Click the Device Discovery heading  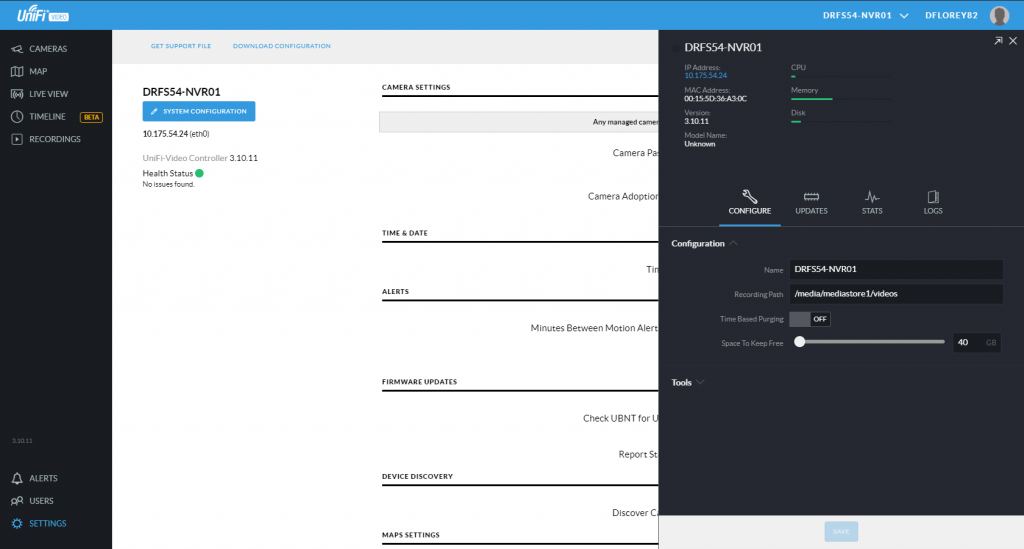417,477
